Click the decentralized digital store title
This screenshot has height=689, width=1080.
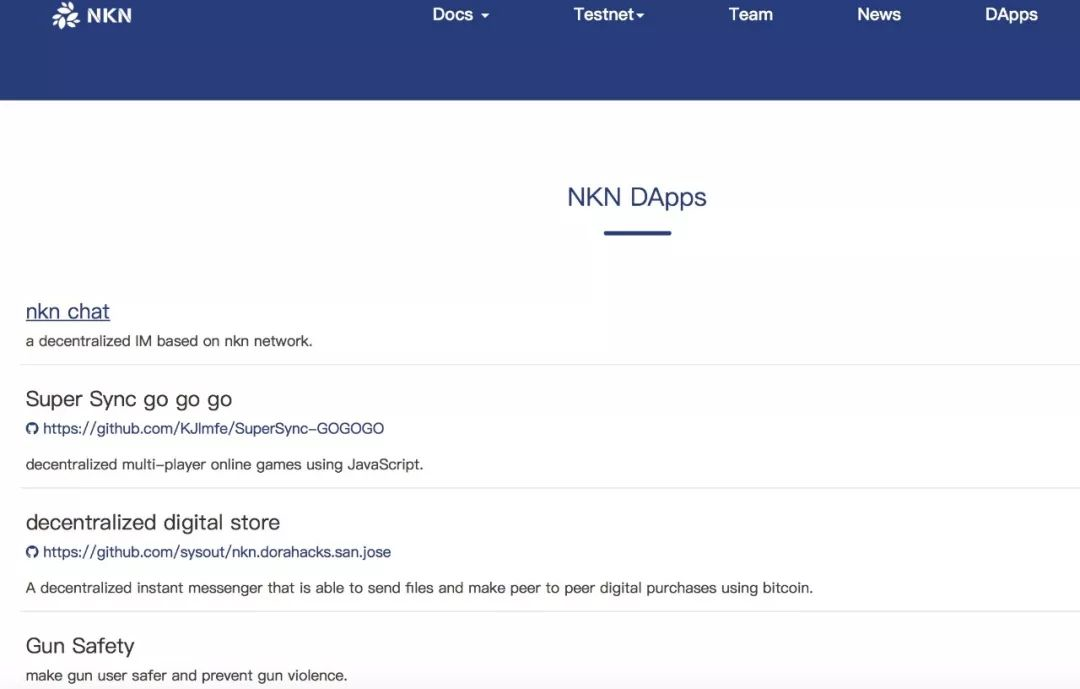(x=153, y=522)
